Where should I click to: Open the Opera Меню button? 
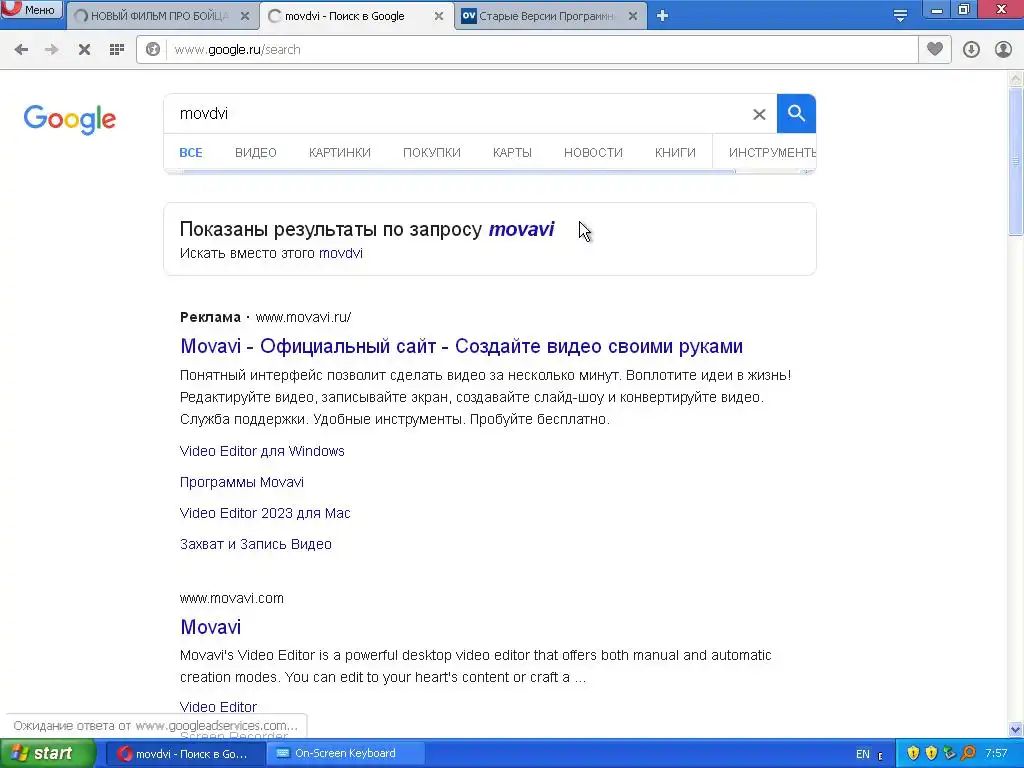pos(31,9)
